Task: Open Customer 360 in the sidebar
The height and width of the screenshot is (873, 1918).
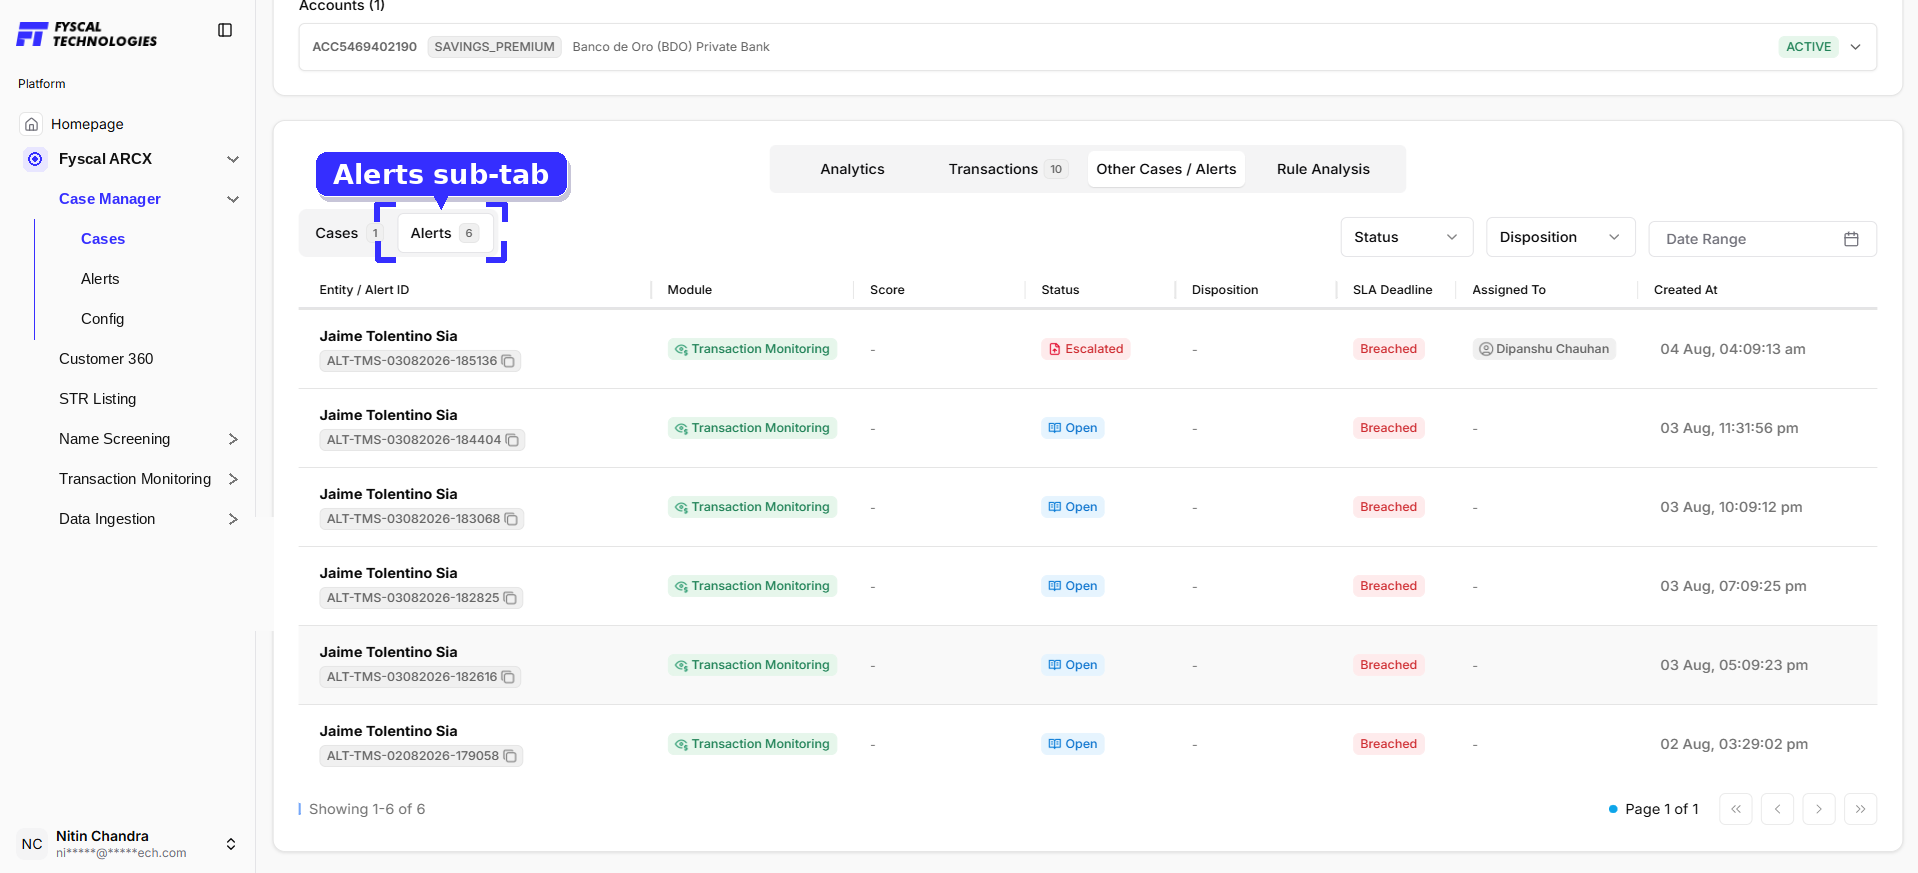Action: point(106,359)
